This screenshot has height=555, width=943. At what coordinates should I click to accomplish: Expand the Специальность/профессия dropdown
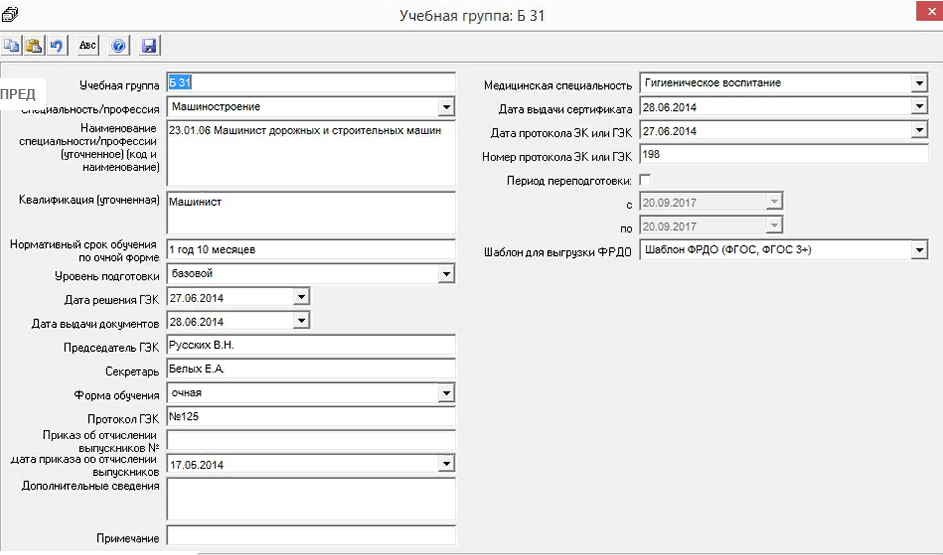click(446, 107)
